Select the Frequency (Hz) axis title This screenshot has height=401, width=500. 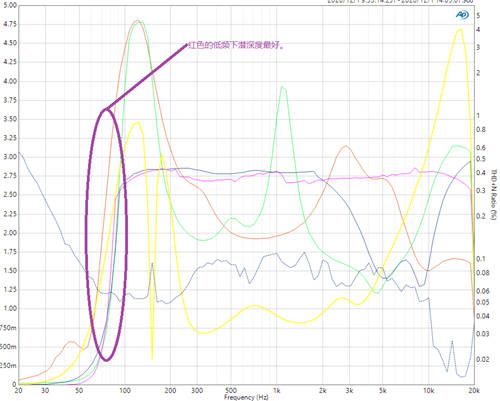tap(246, 397)
